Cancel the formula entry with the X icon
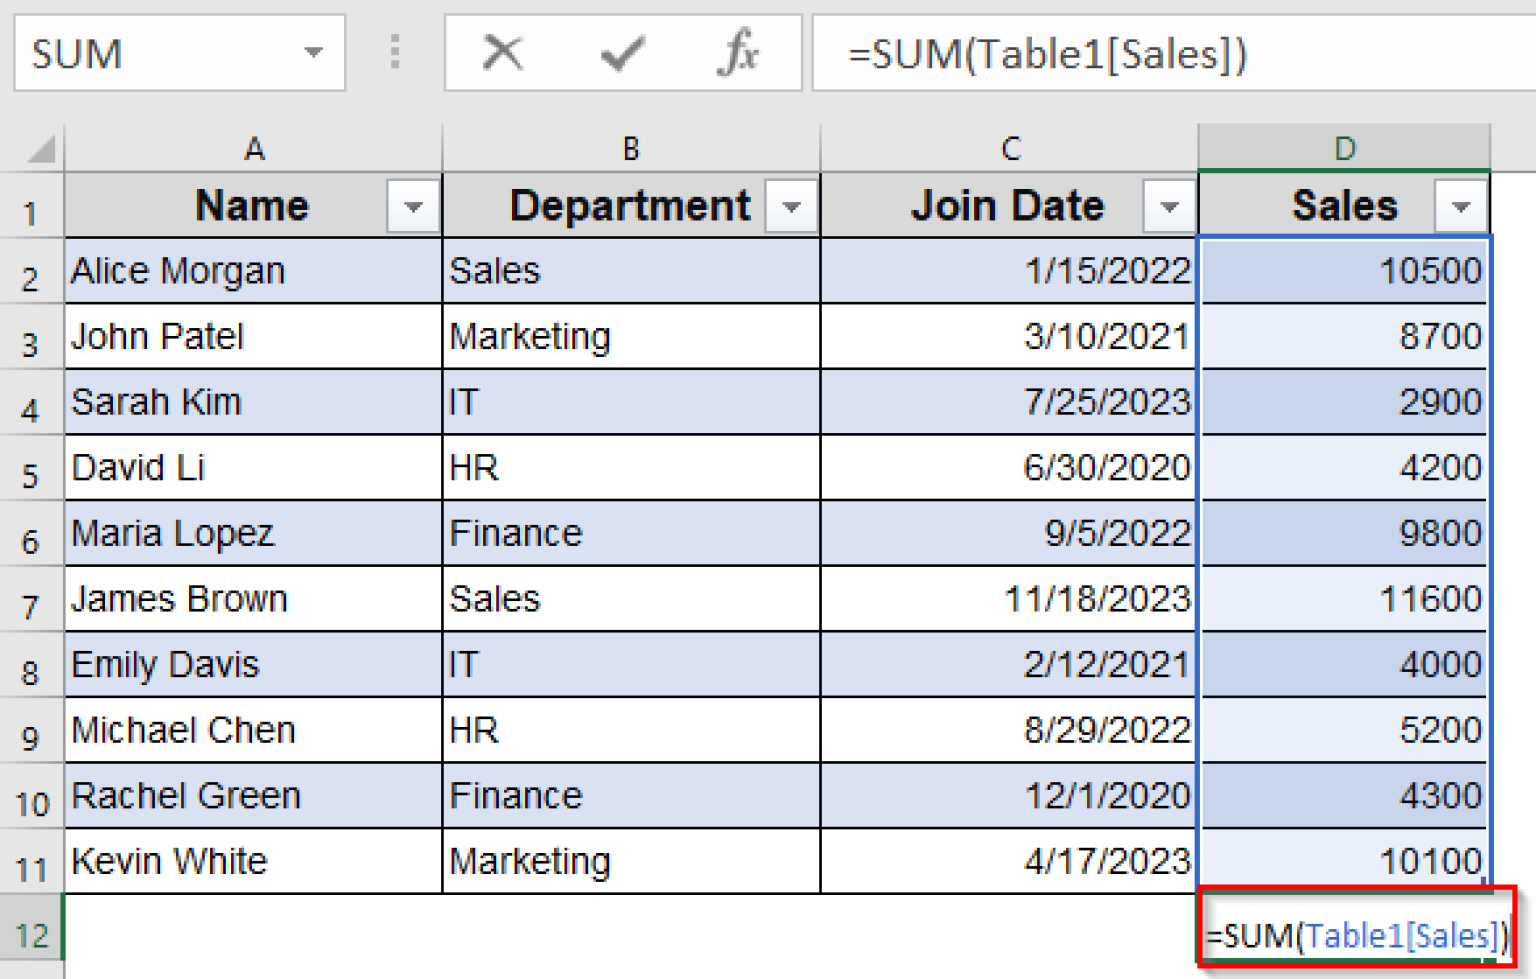 coord(502,54)
